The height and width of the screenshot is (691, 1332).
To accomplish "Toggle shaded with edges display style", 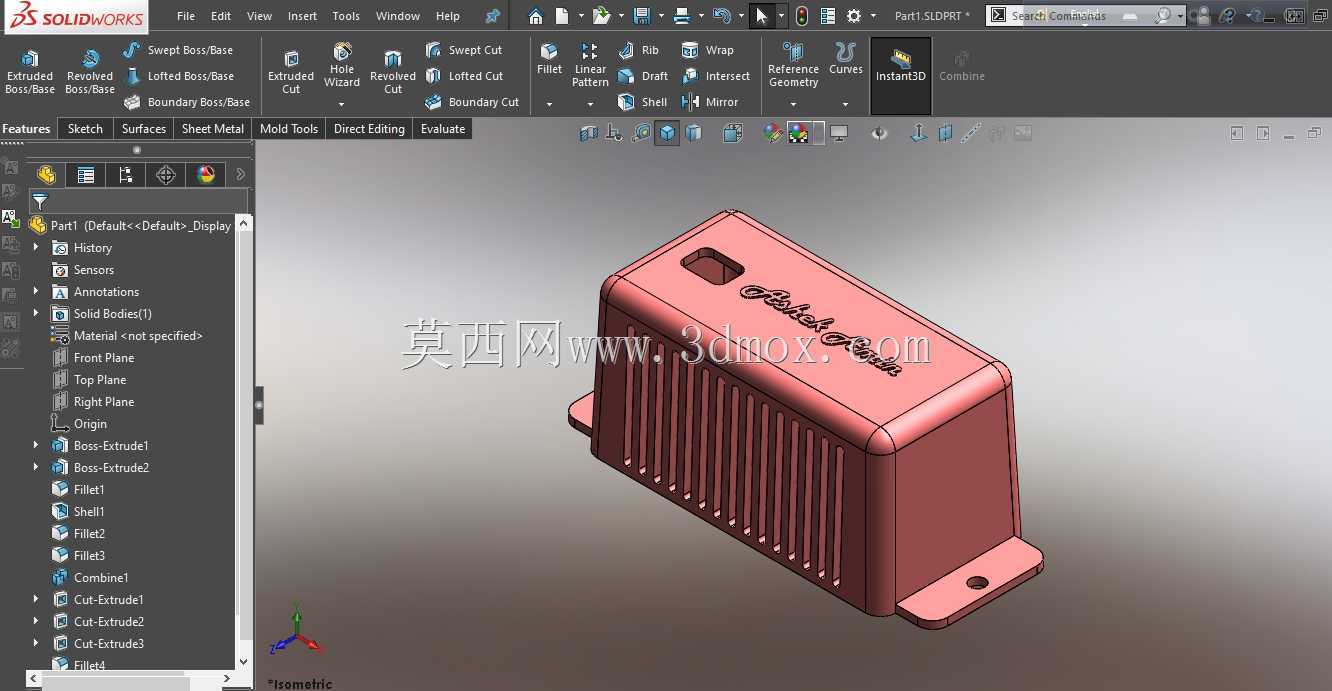I will (x=667, y=133).
